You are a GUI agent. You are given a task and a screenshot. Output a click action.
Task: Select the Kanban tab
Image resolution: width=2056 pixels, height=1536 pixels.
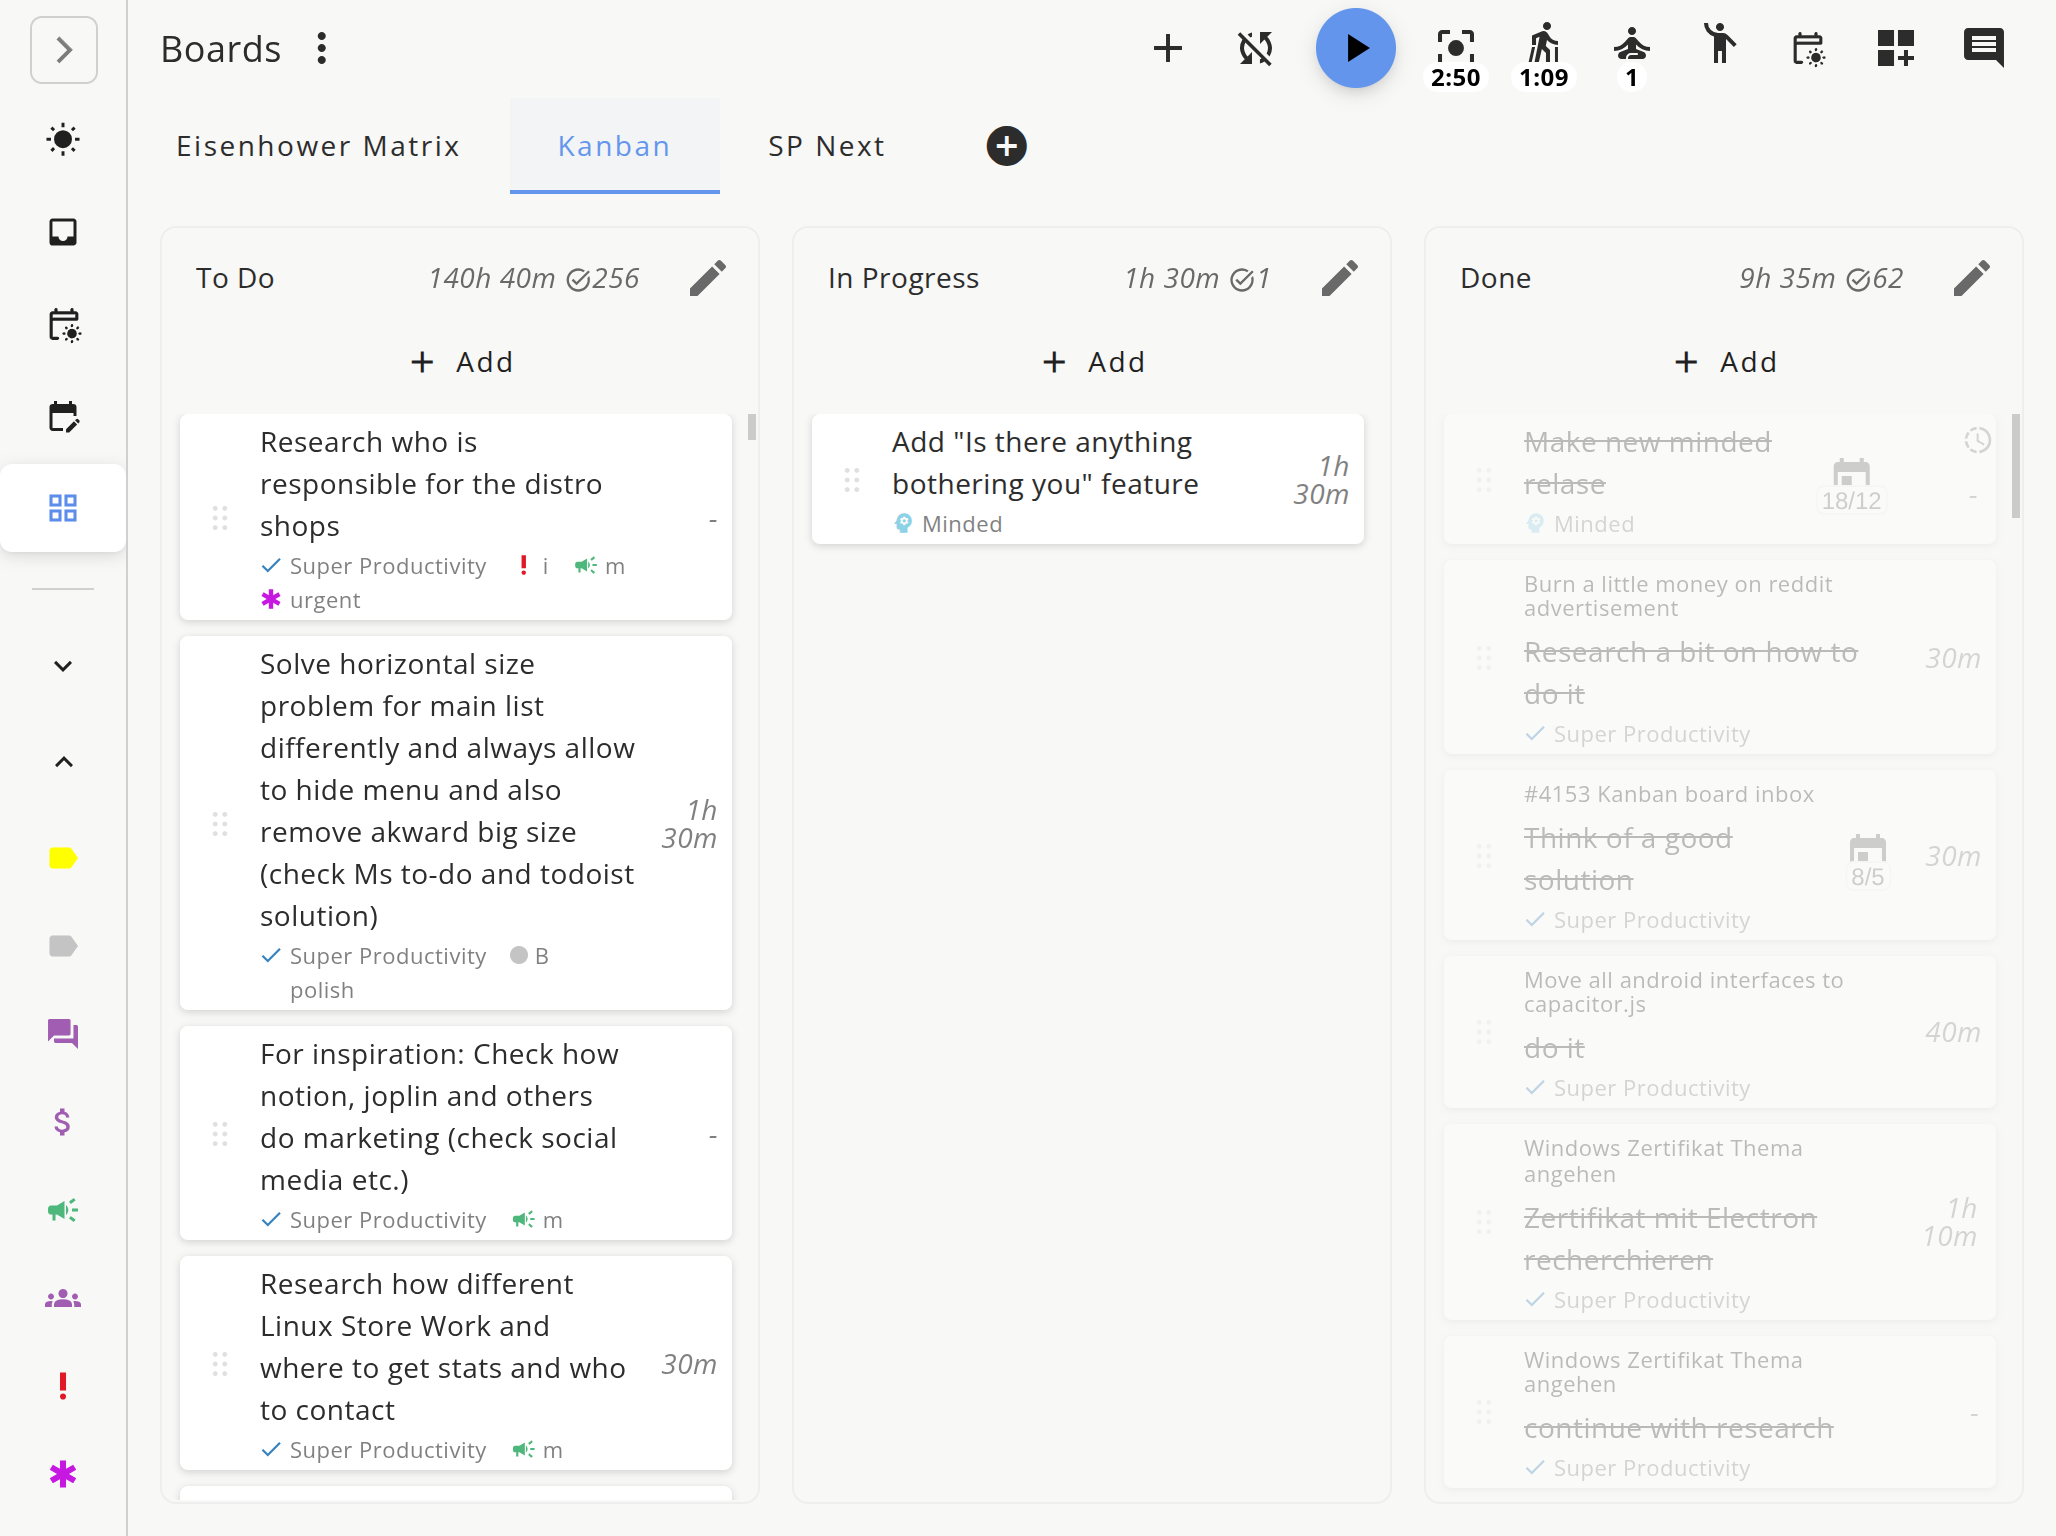(614, 146)
